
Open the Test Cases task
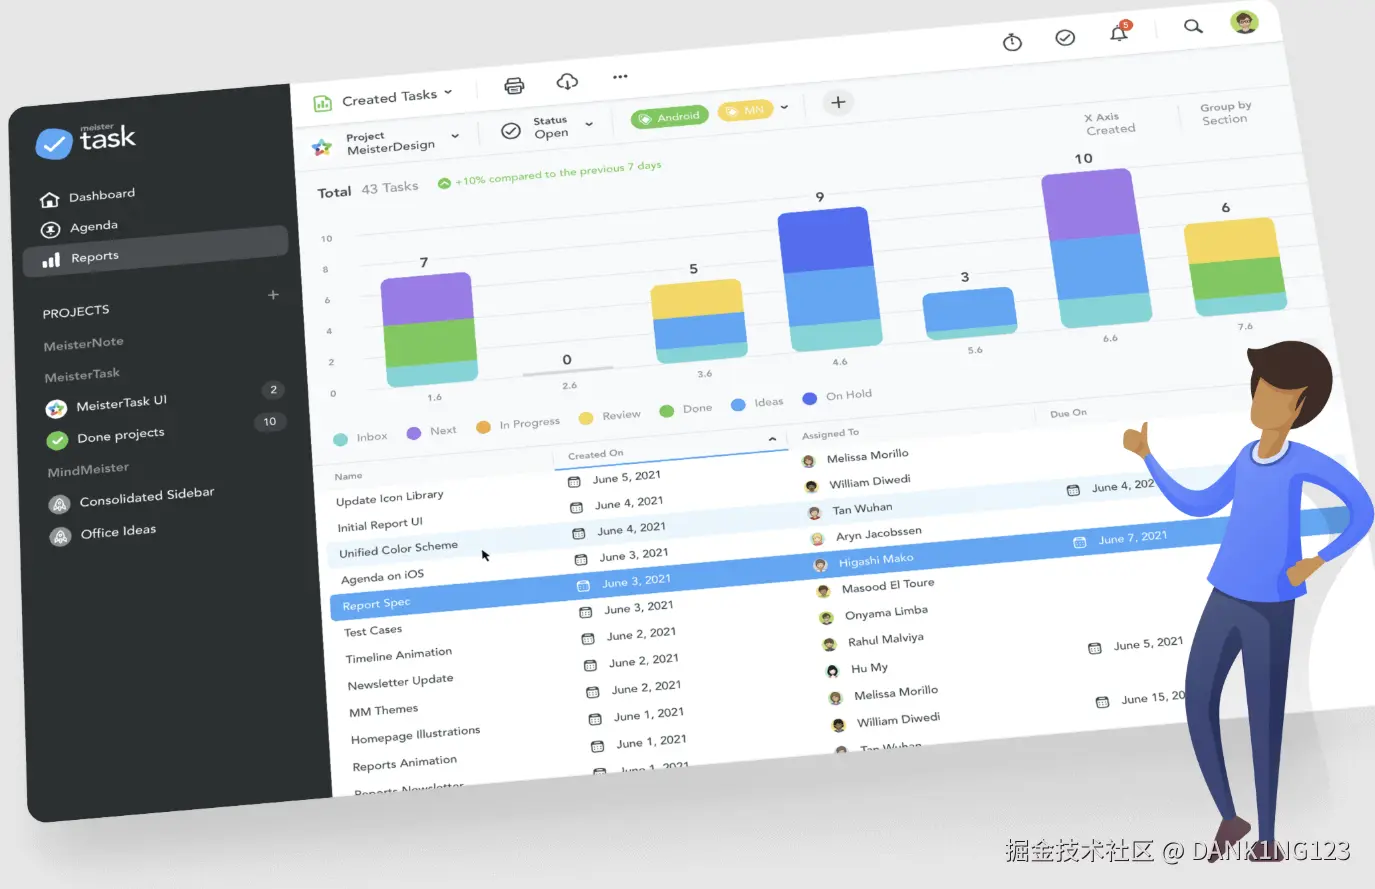coord(373,631)
